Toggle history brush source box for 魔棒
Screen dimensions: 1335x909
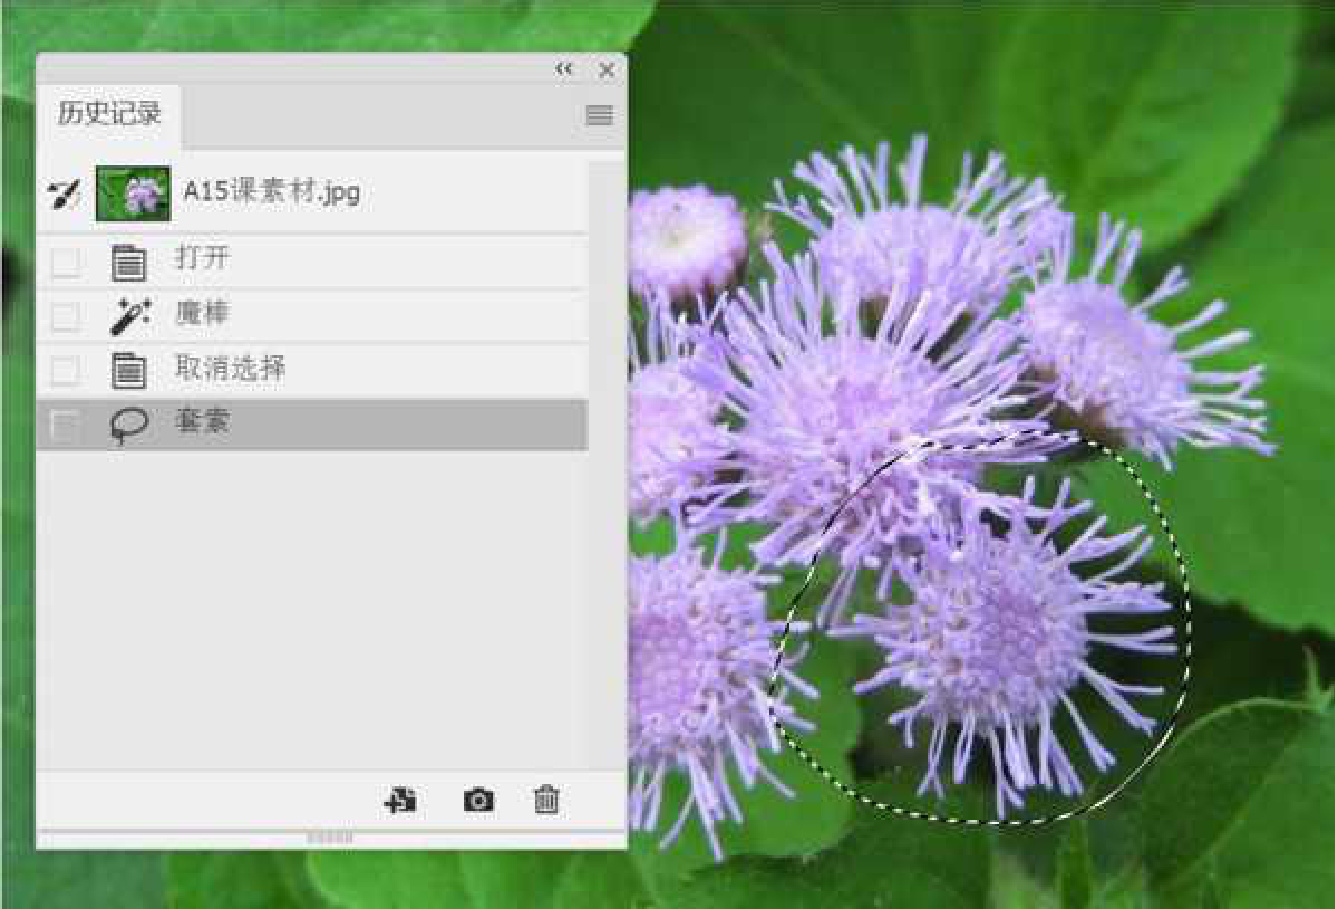pyautogui.click(x=65, y=317)
